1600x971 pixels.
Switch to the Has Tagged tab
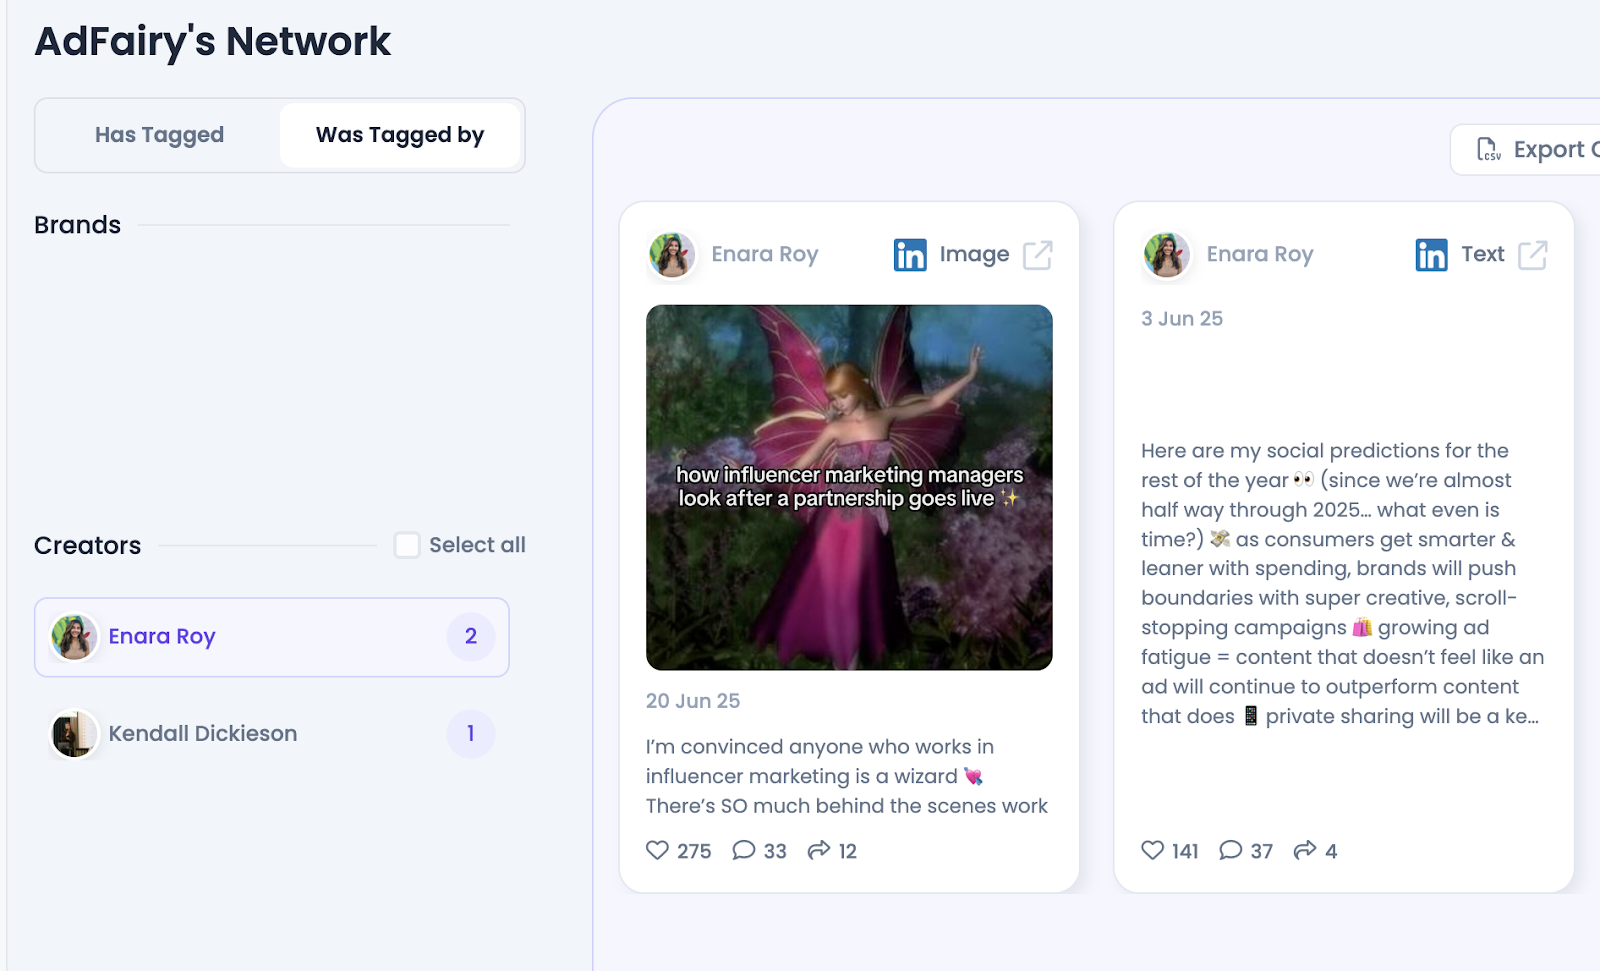click(159, 135)
